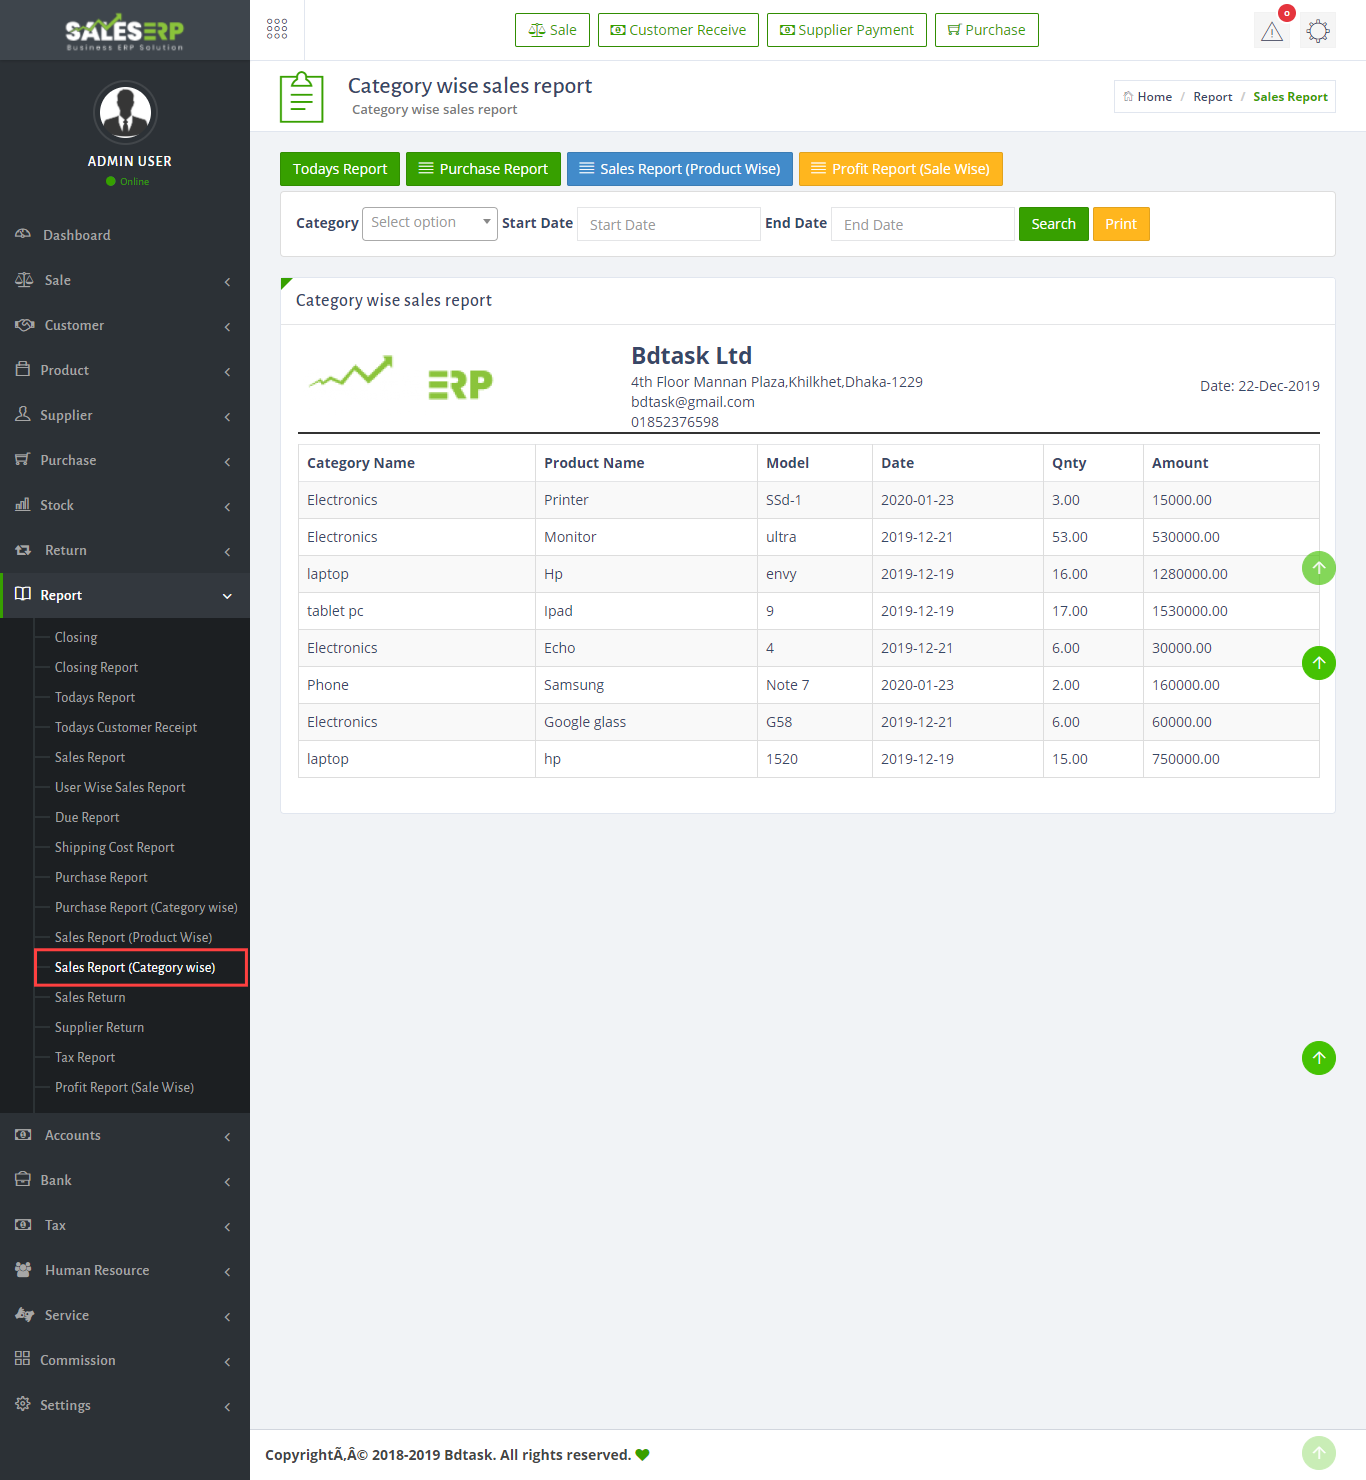Viewport: 1366px width, 1480px height.
Task: Click the scroll-to-top arrow in footer
Action: point(1318,1453)
